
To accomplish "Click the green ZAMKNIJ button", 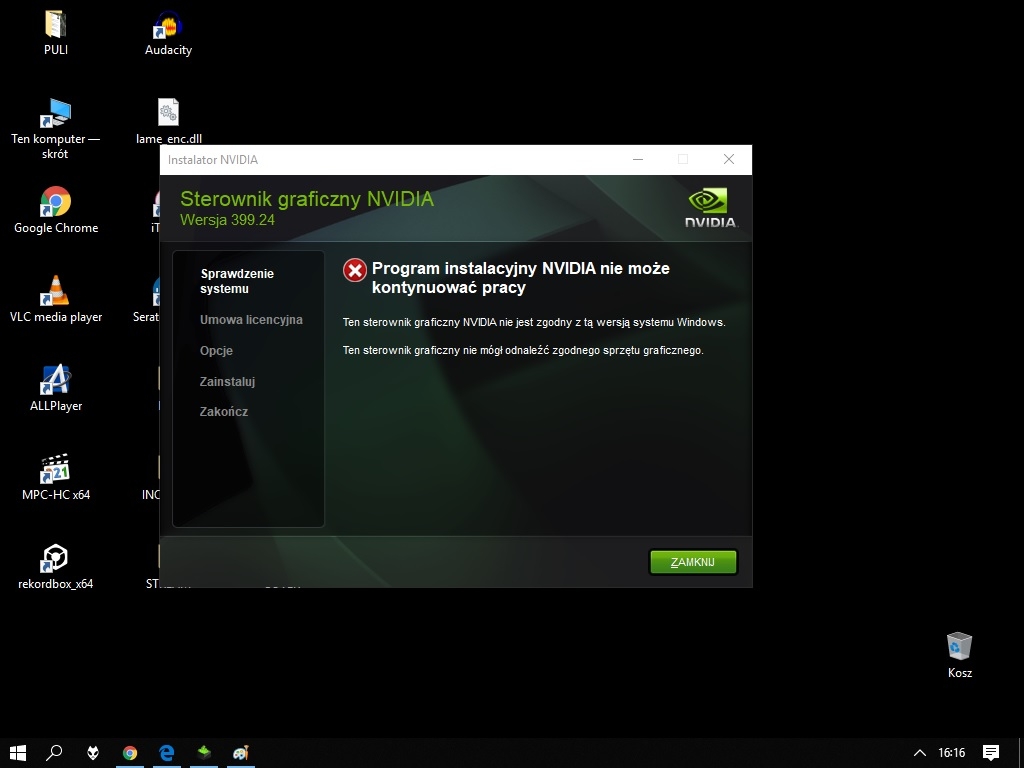I will point(693,562).
